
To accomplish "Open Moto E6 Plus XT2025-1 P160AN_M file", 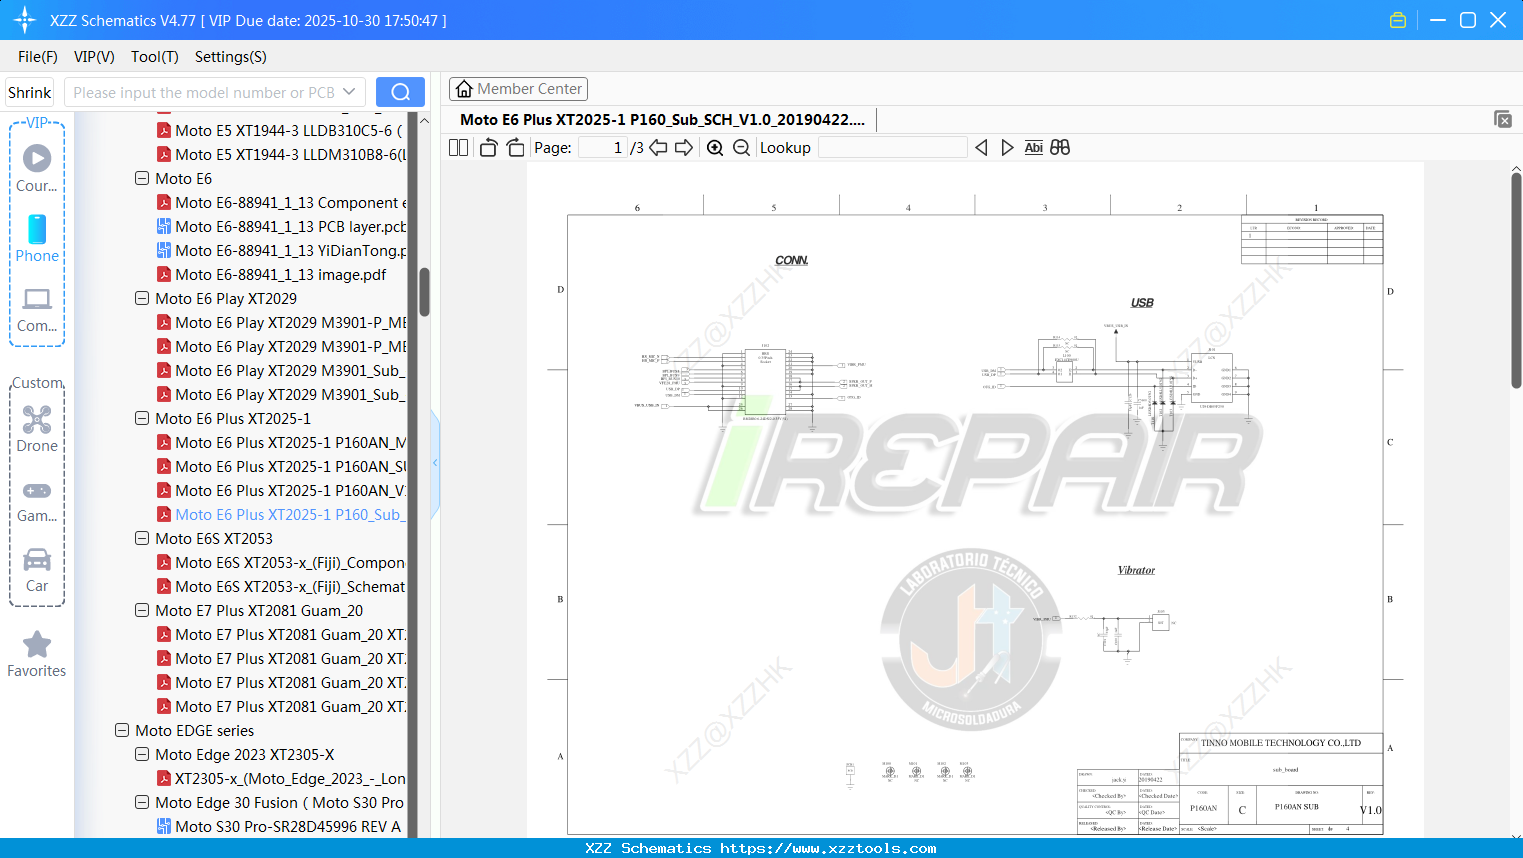I will click(281, 443).
